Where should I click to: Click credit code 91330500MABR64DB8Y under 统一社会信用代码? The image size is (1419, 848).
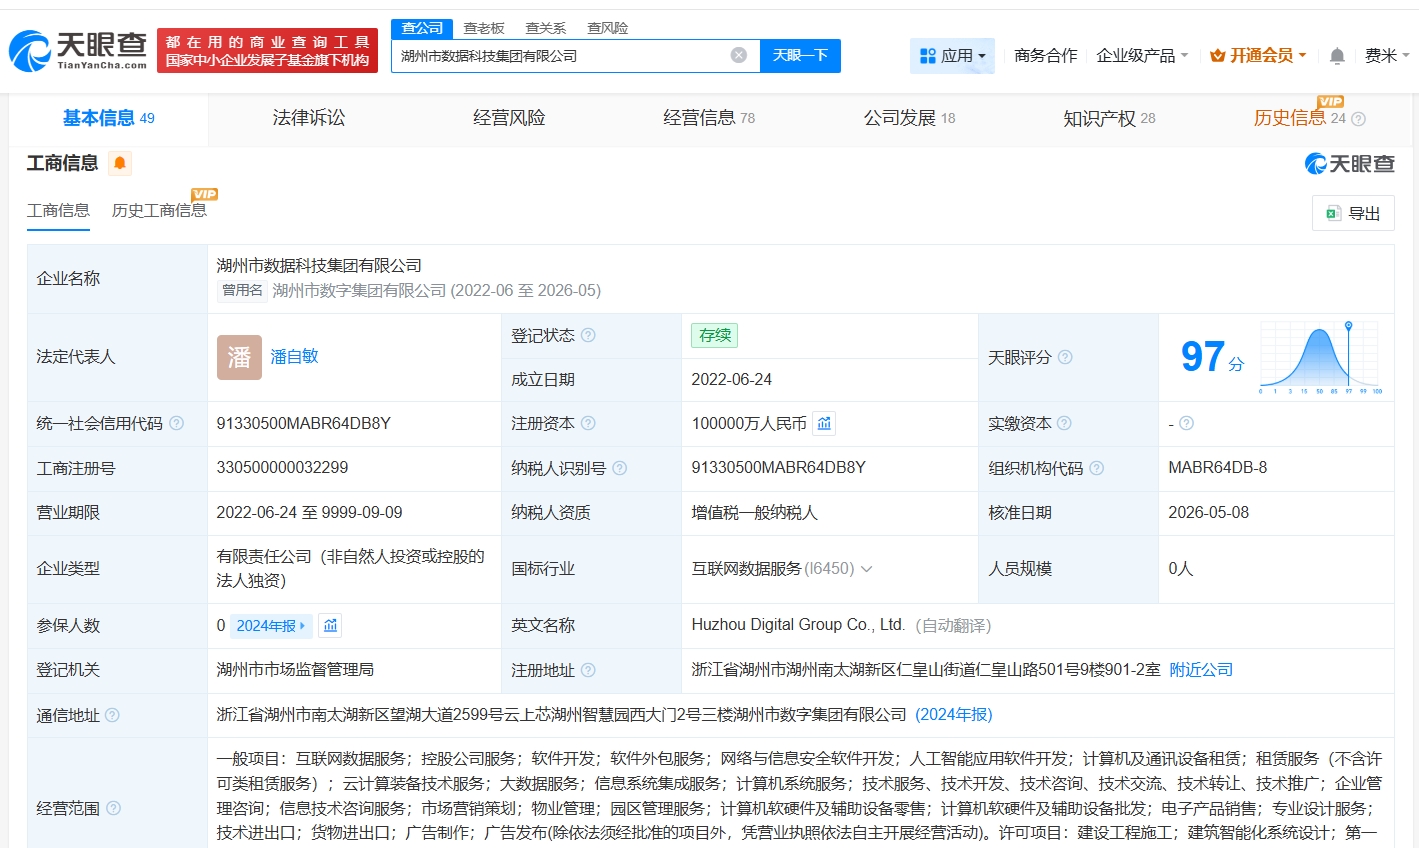(x=303, y=423)
